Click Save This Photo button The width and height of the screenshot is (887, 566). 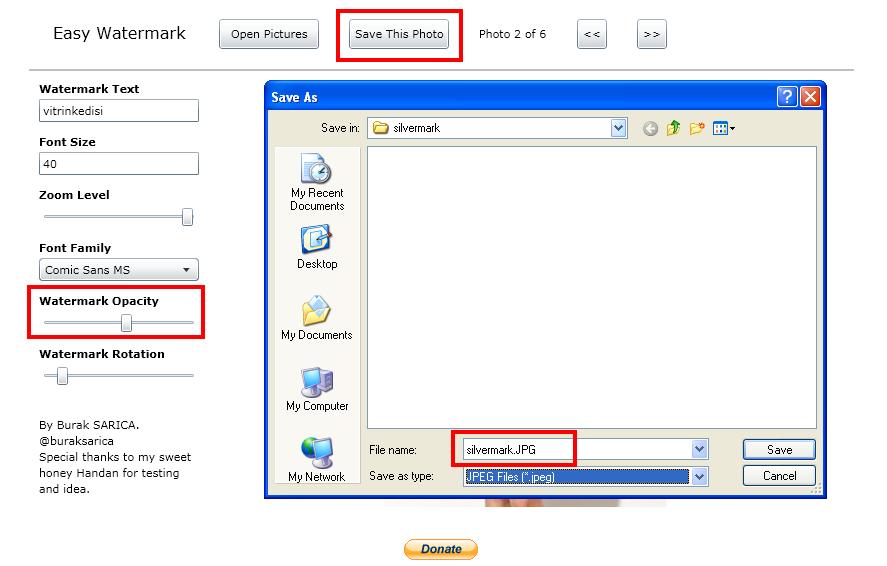coord(399,34)
